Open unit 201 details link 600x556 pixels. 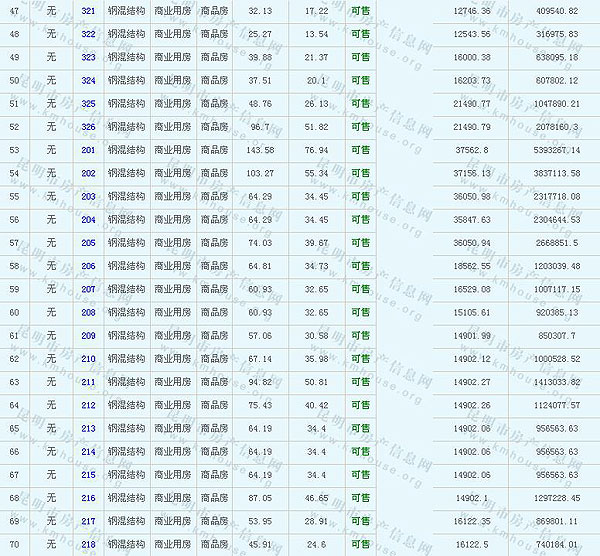coord(88,150)
